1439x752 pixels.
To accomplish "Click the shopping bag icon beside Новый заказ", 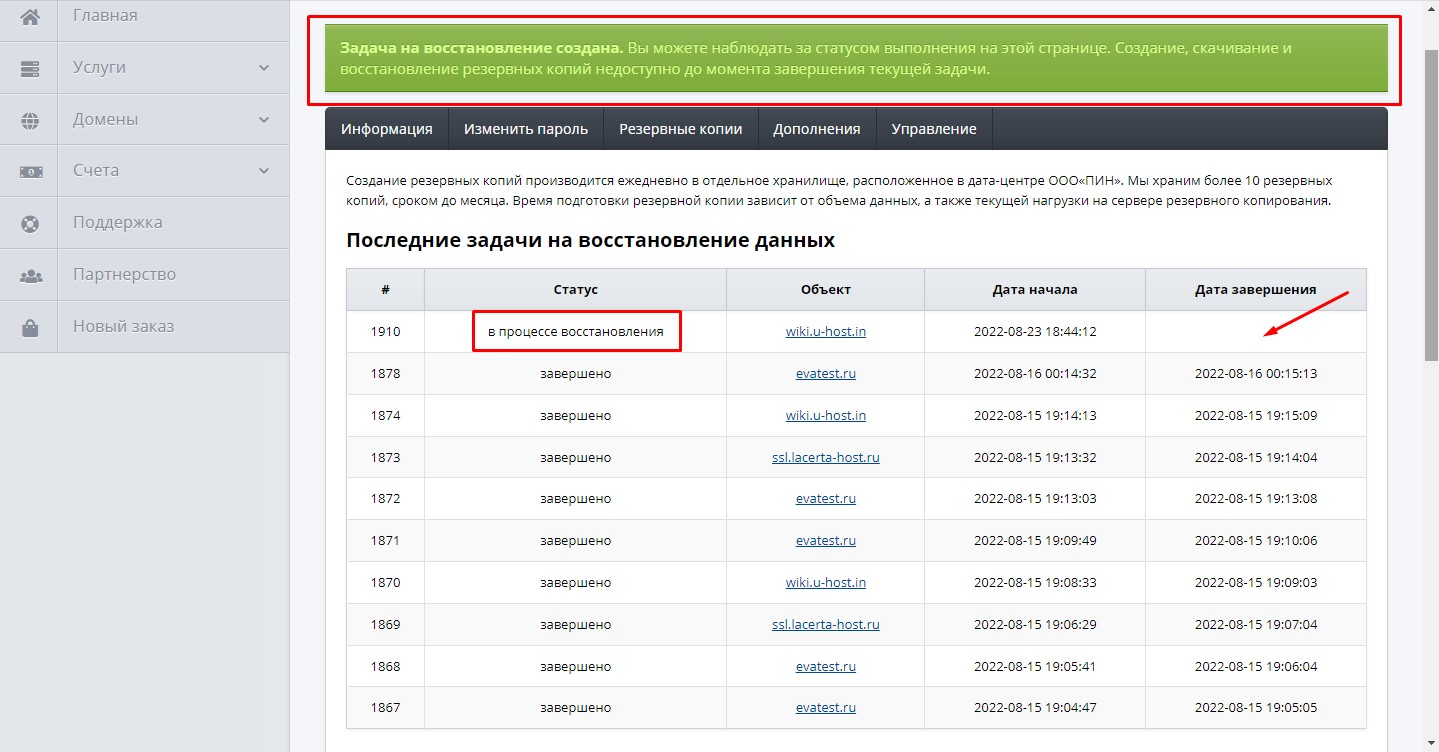I will click(x=30, y=327).
